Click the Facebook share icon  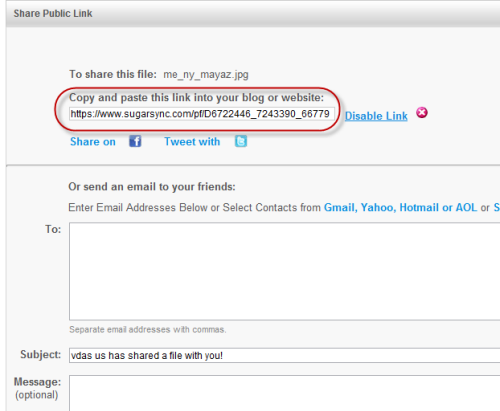(135, 141)
